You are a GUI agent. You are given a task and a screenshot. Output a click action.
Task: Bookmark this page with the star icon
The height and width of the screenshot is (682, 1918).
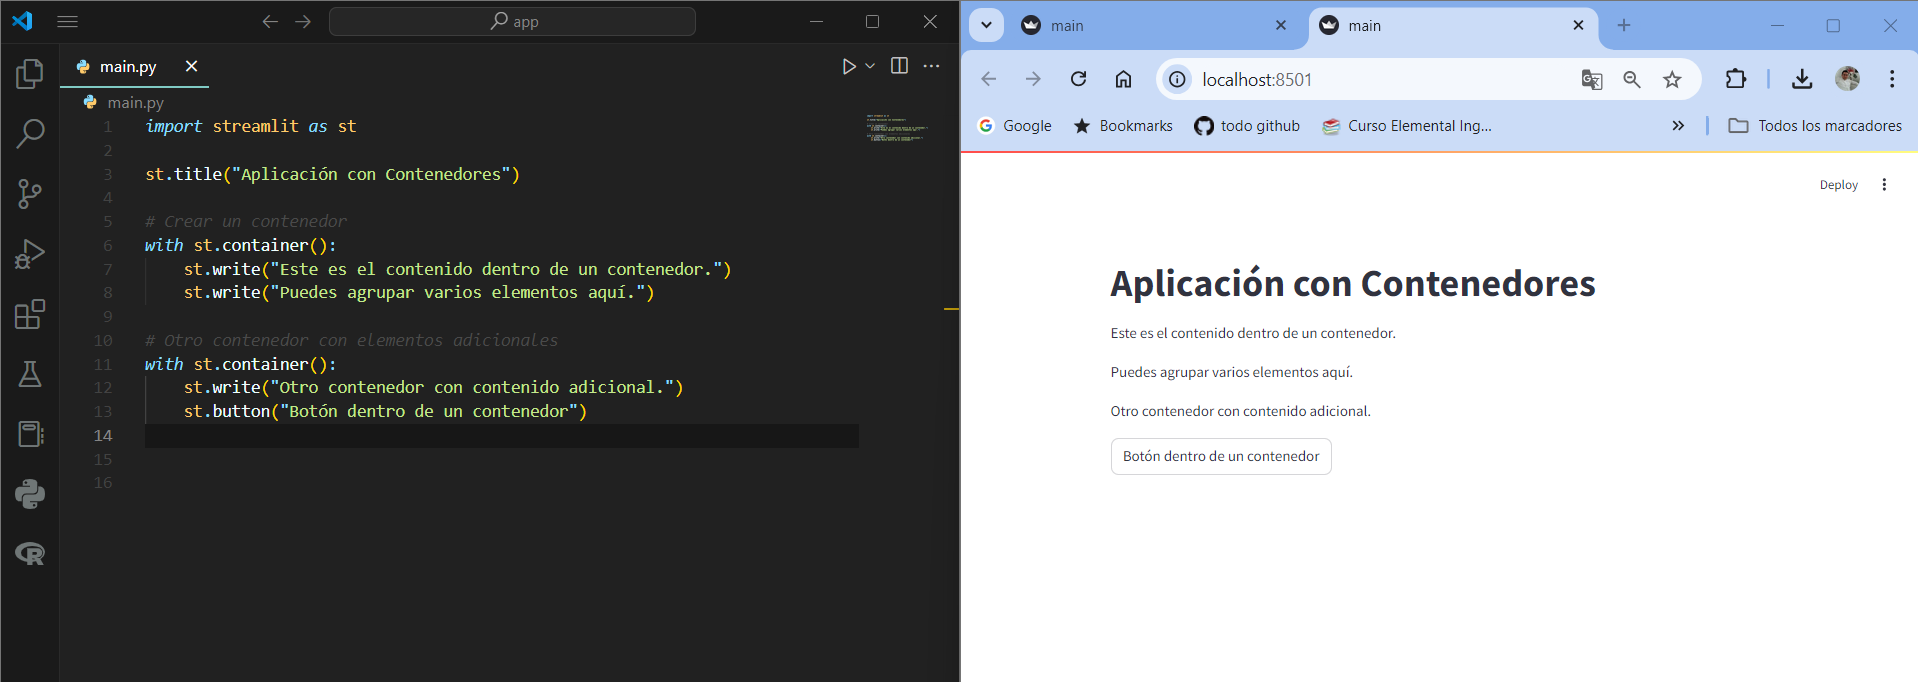pyautogui.click(x=1672, y=80)
